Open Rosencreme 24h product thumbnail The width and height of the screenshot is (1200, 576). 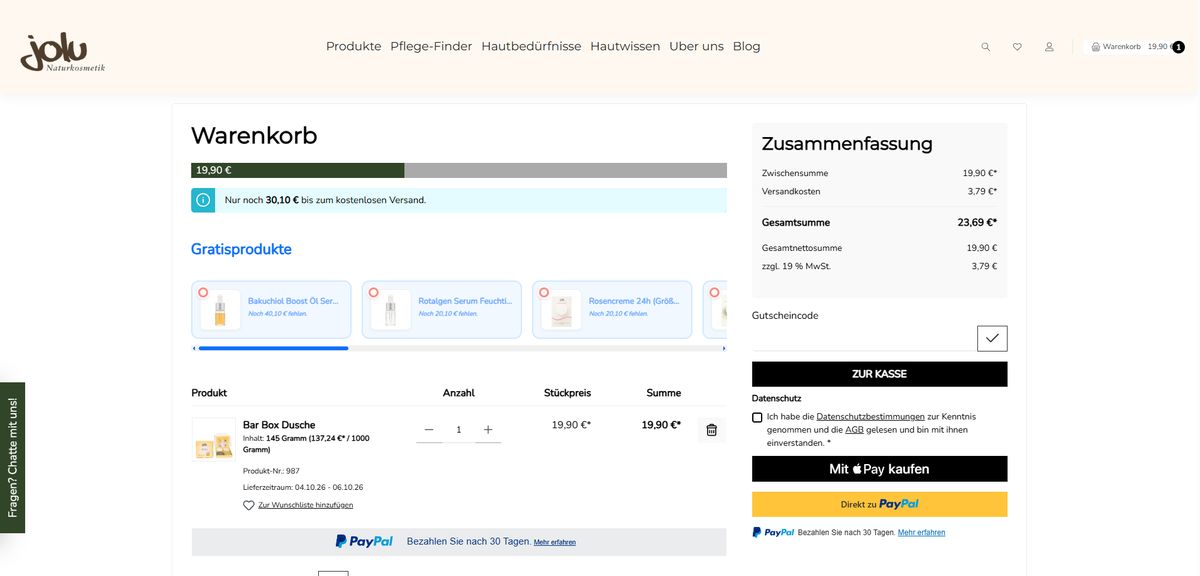561,310
